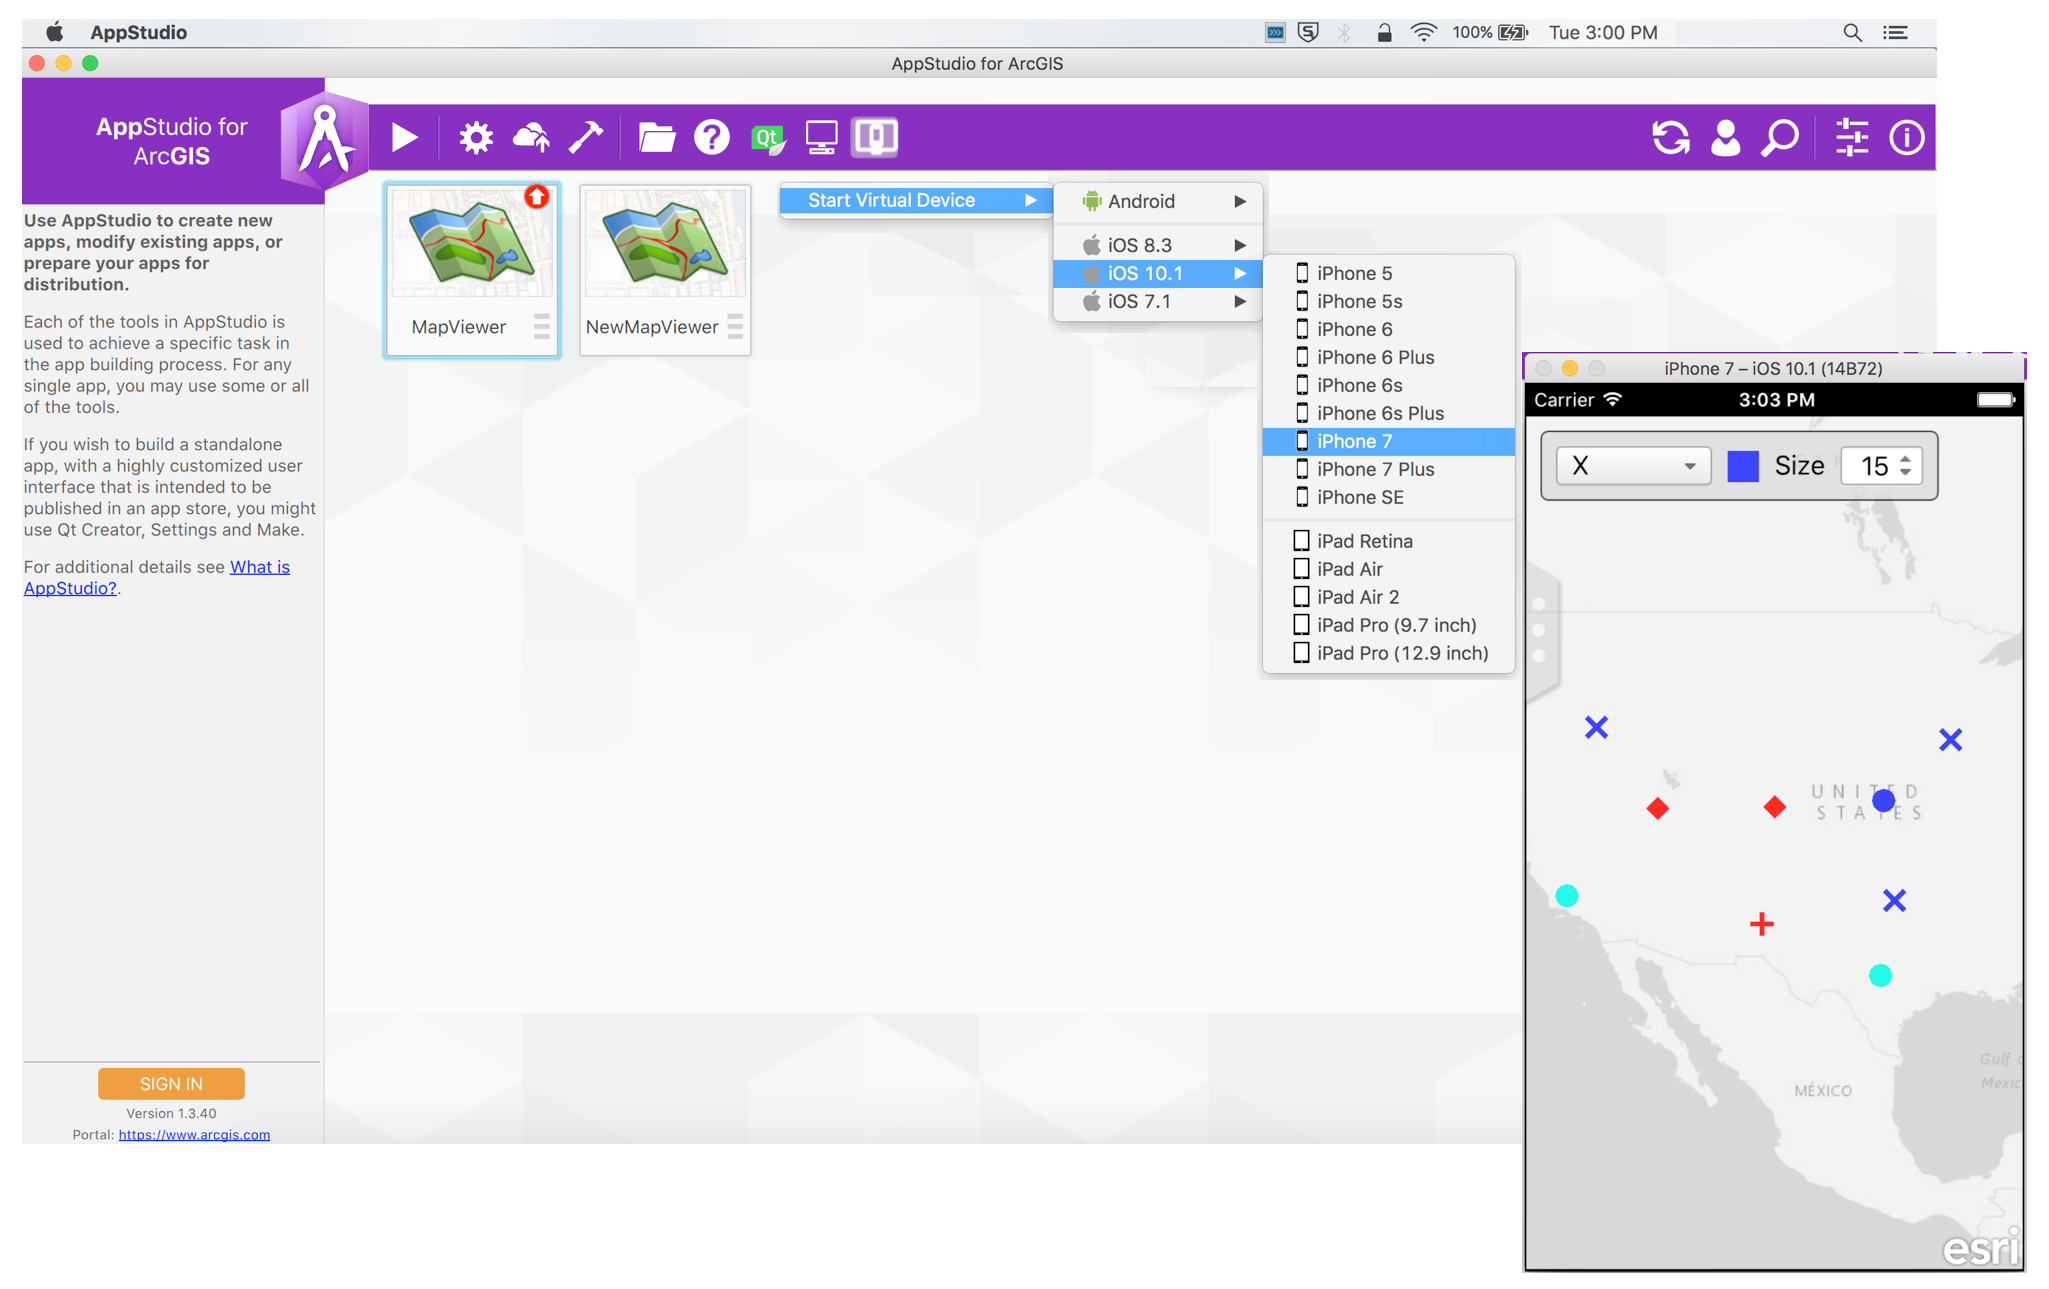Viewport: 2049px width, 1289px height.
Task: Open the sliders filter options icon
Action: [x=1851, y=137]
